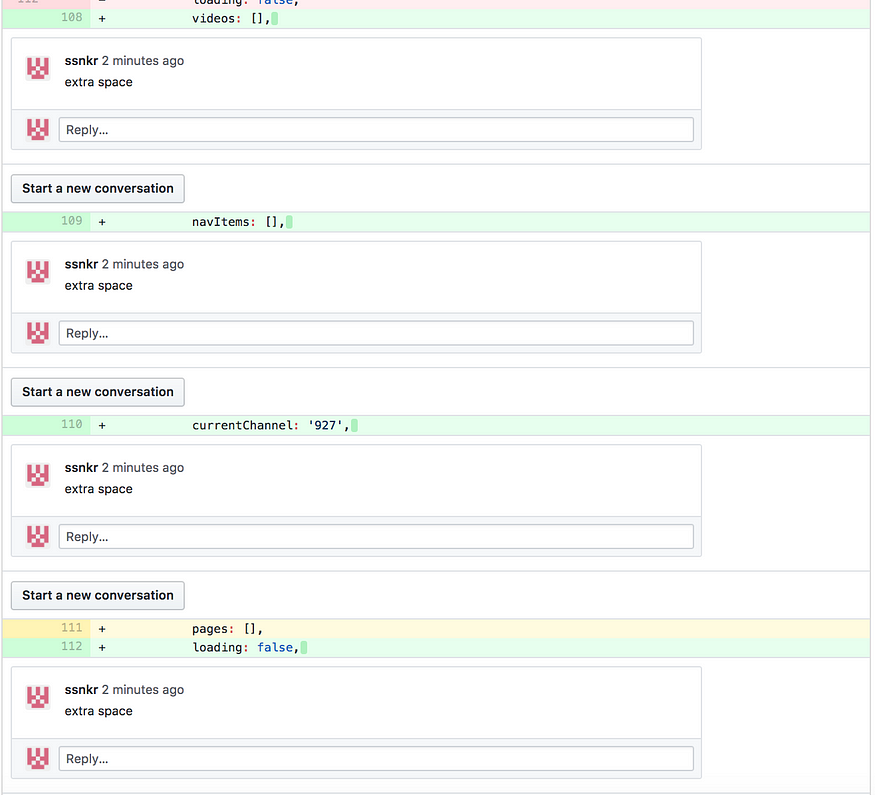Click code text 'videos: [],'
The width and height of the screenshot is (875, 795).
(232, 18)
